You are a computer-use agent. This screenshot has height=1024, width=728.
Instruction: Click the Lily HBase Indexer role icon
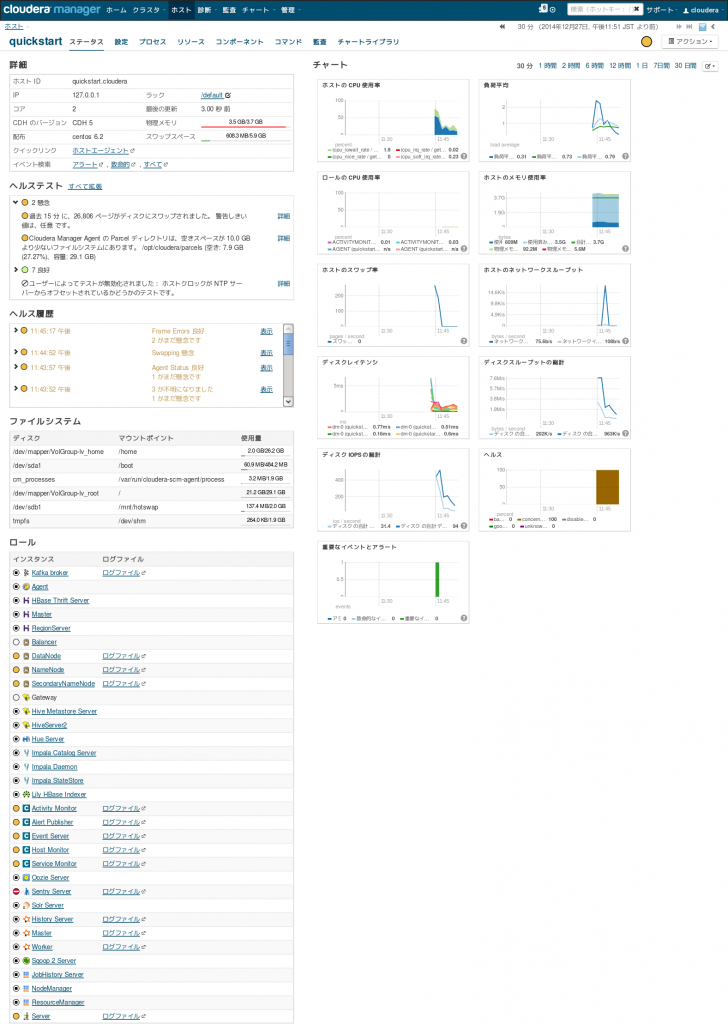[x=26, y=795]
